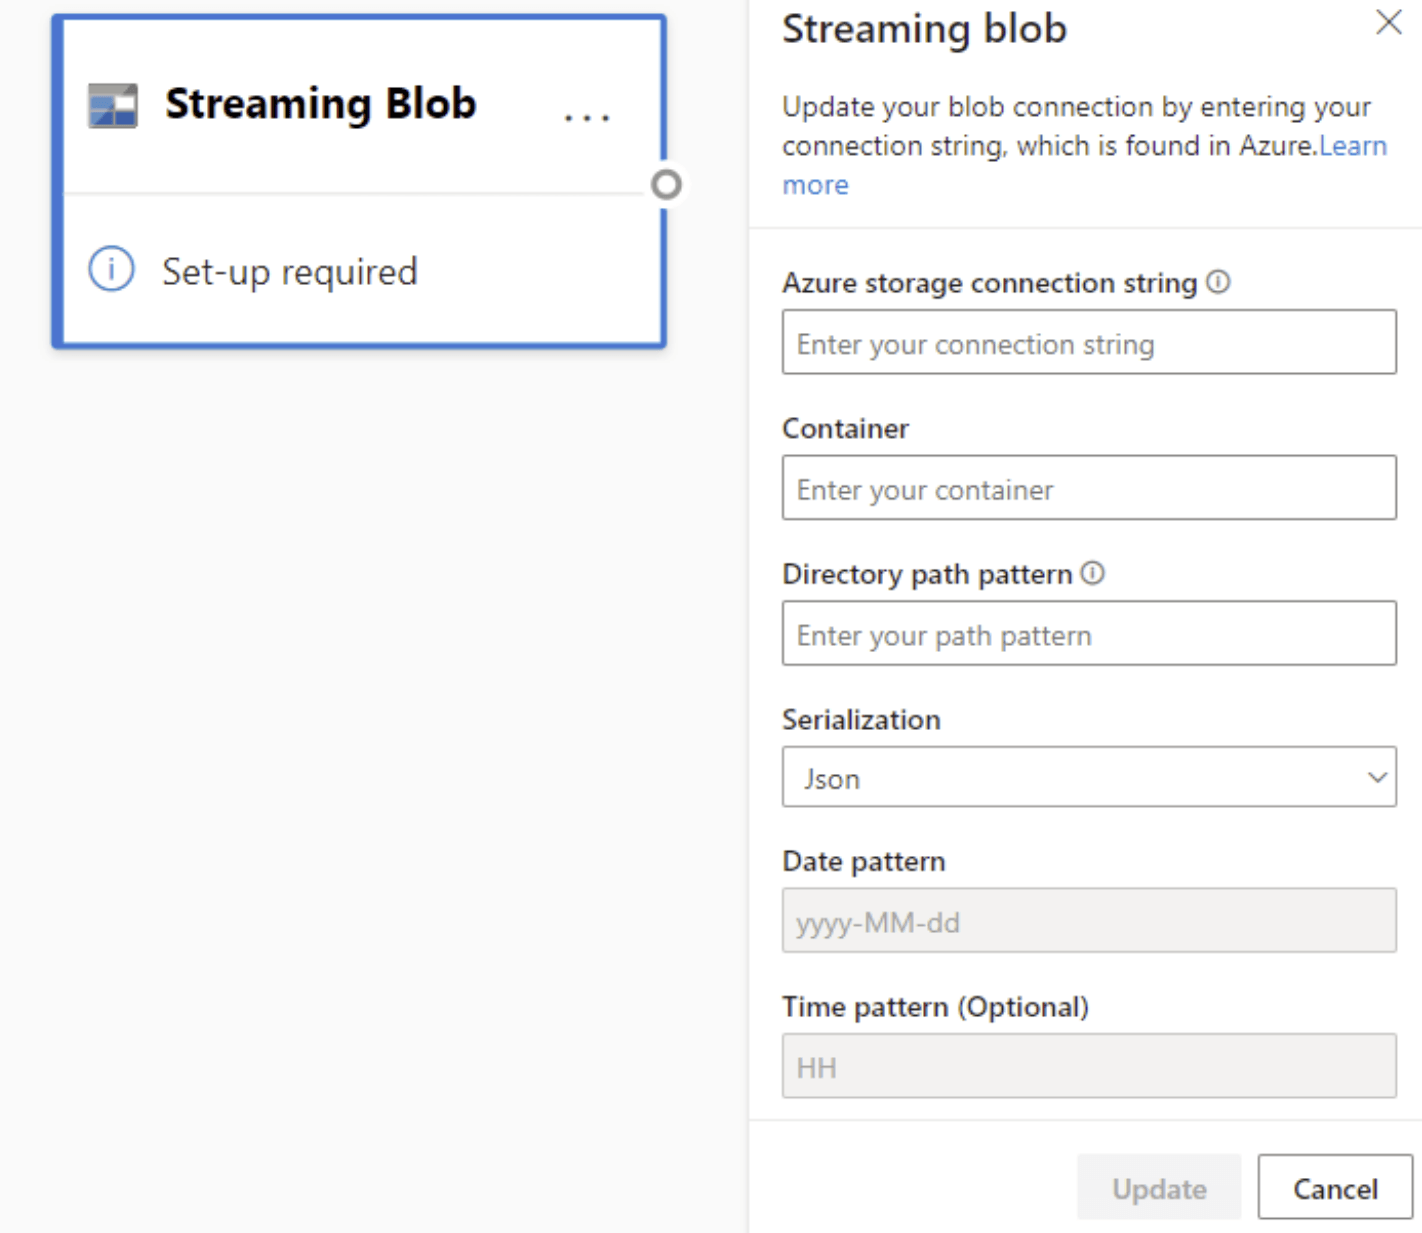Focus the Enter your container field
This screenshot has width=1422, height=1233.
pos(1089,488)
